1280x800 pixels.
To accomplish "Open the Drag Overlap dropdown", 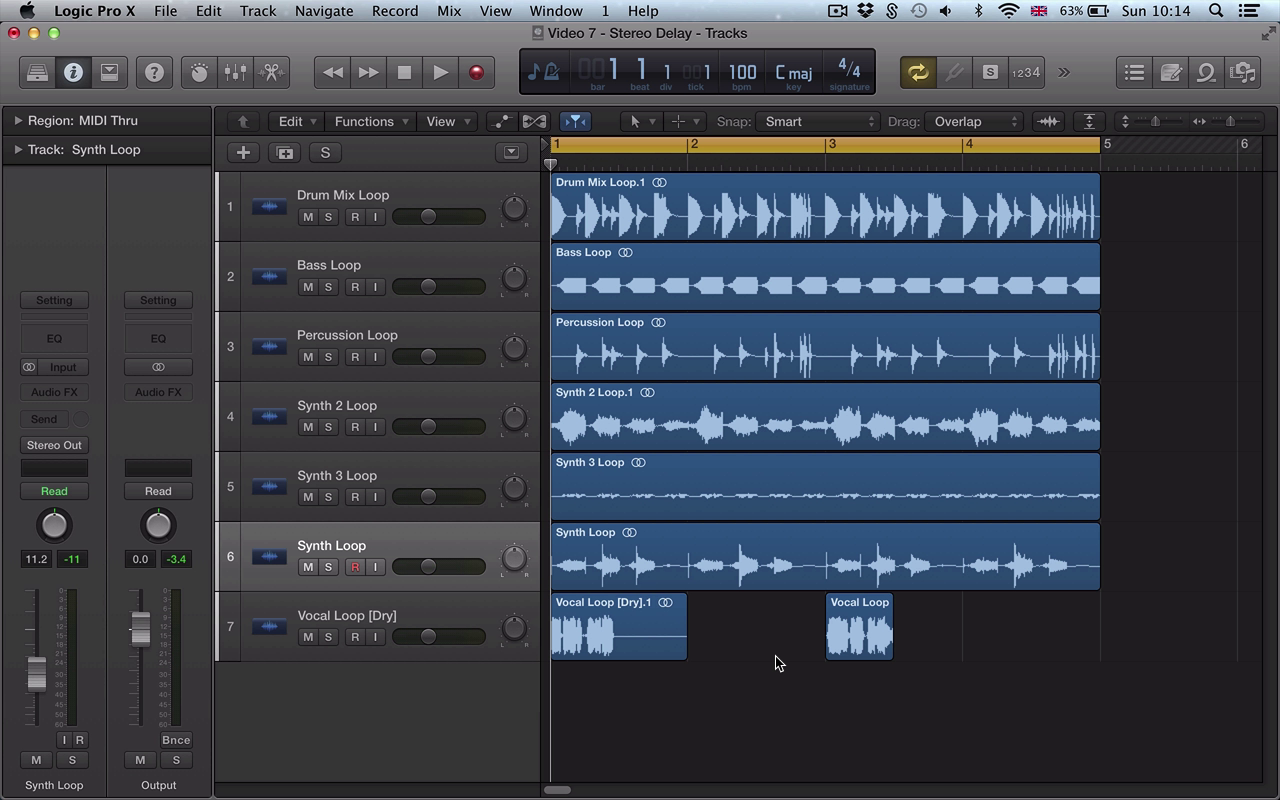I will pyautogui.click(x=974, y=121).
